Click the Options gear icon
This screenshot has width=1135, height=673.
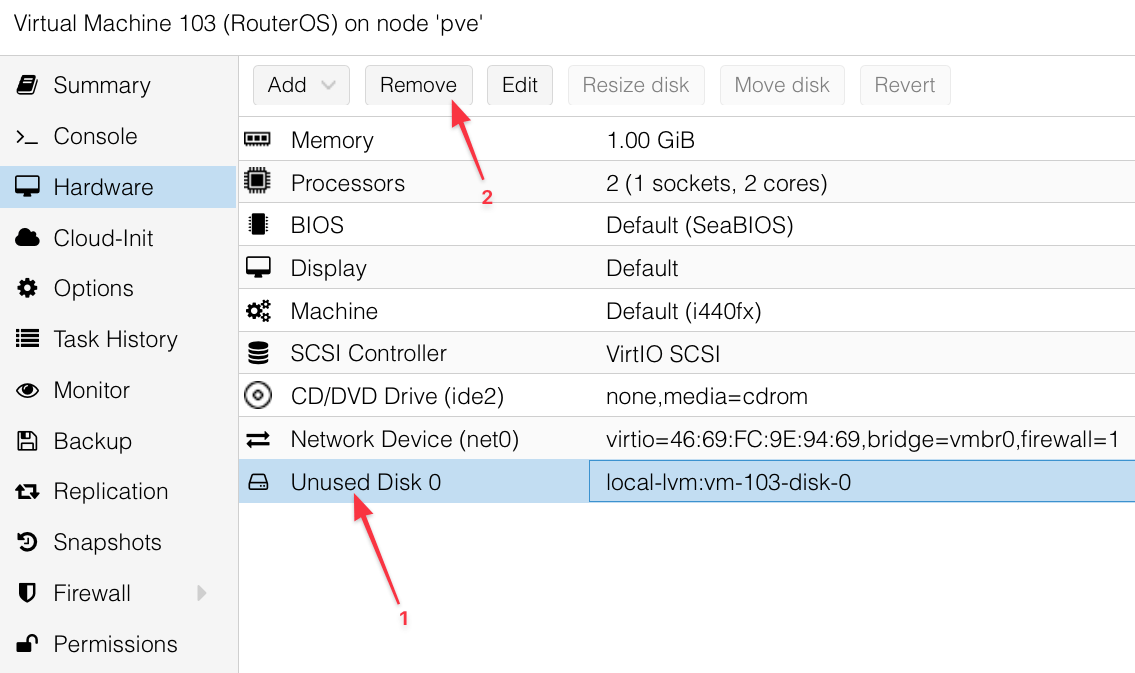27,288
